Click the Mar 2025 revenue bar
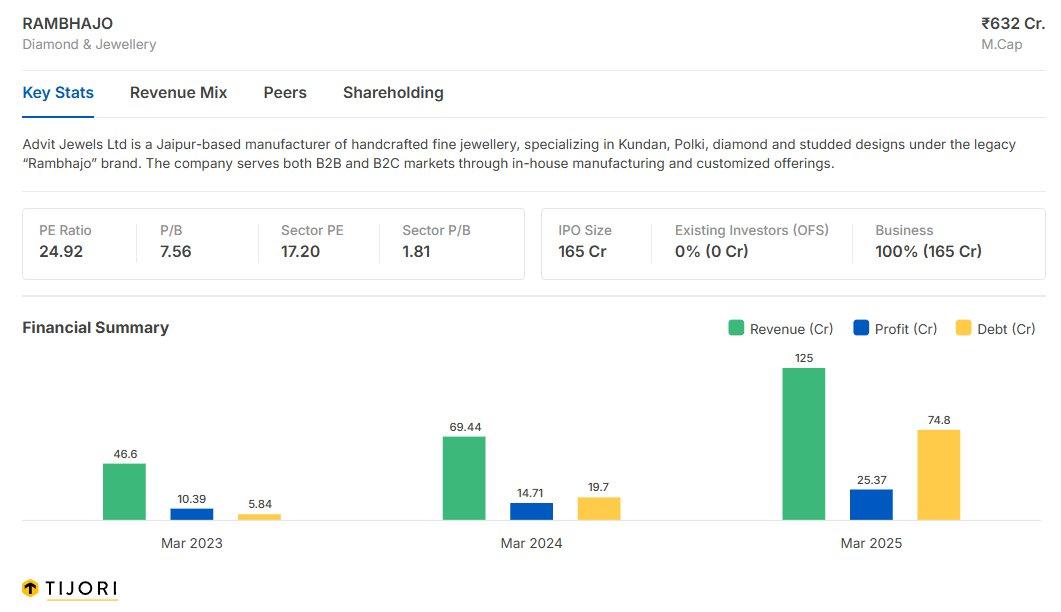The image size is (1061, 612). click(804, 444)
